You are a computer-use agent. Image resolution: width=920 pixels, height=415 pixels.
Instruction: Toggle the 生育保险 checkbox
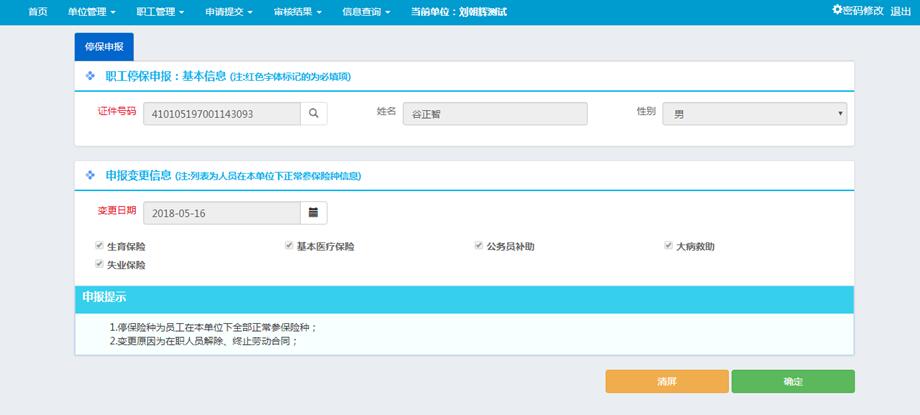[x=99, y=246]
